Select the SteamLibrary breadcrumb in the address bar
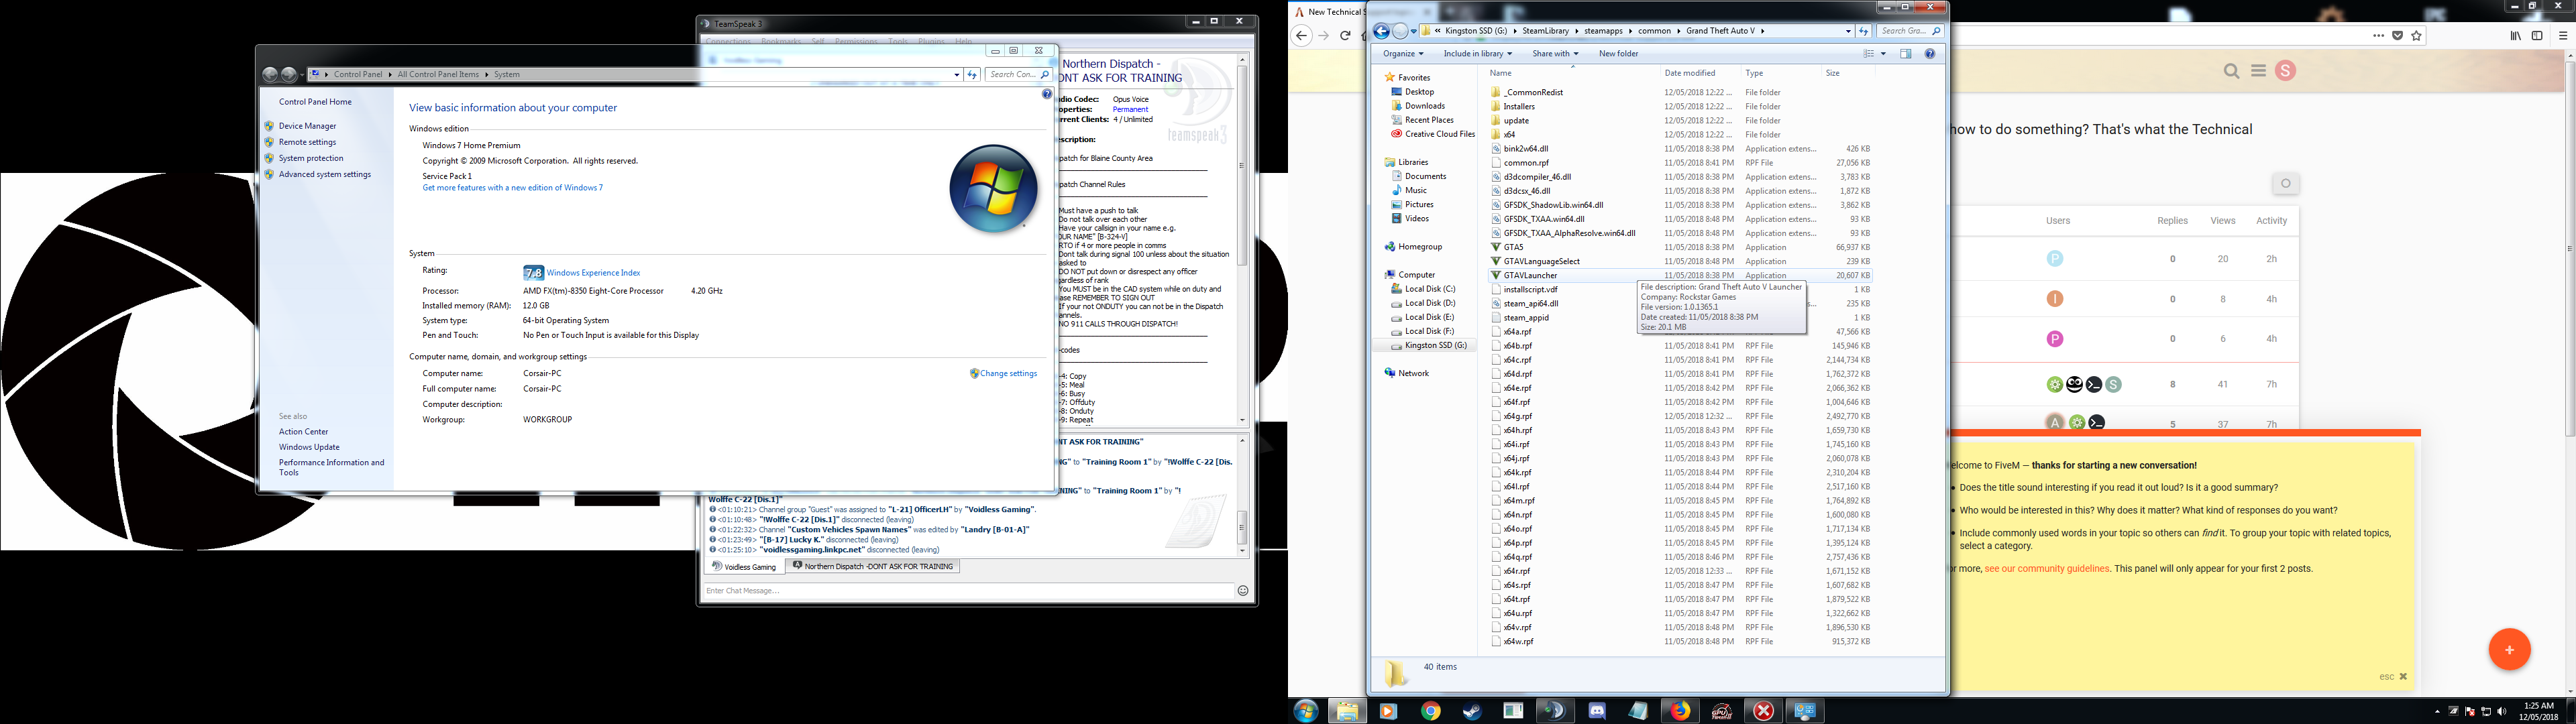Viewport: 2576px width, 724px height. 1547,31
